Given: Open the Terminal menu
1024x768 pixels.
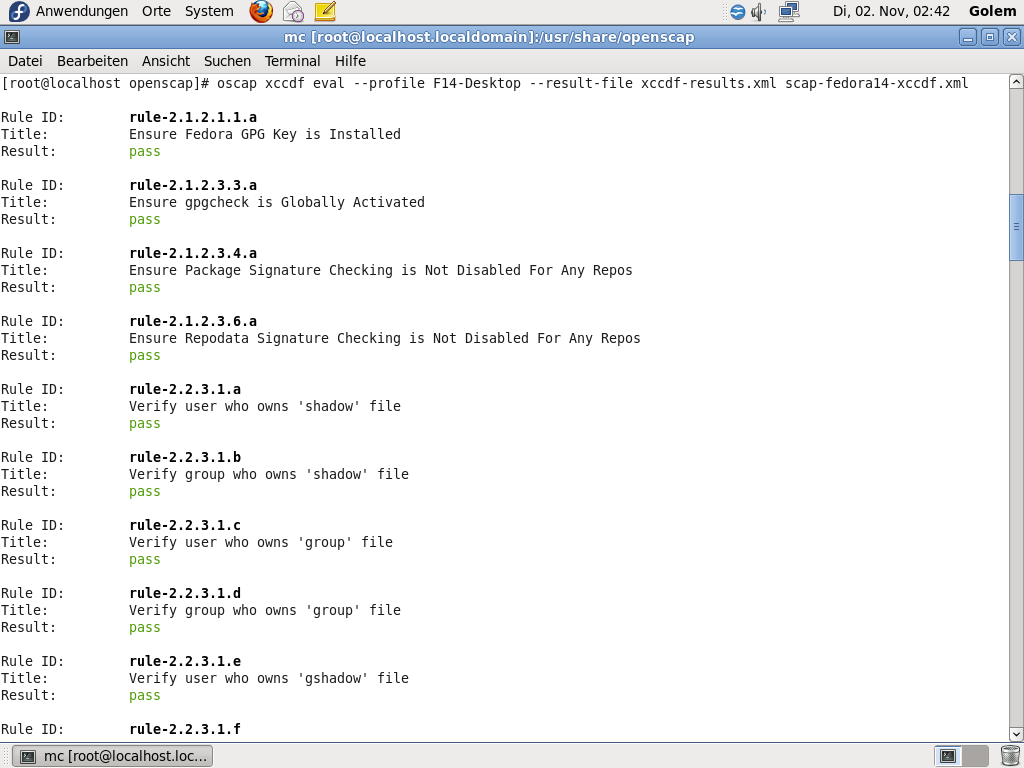Looking at the screenshot, I should (292, 60).
